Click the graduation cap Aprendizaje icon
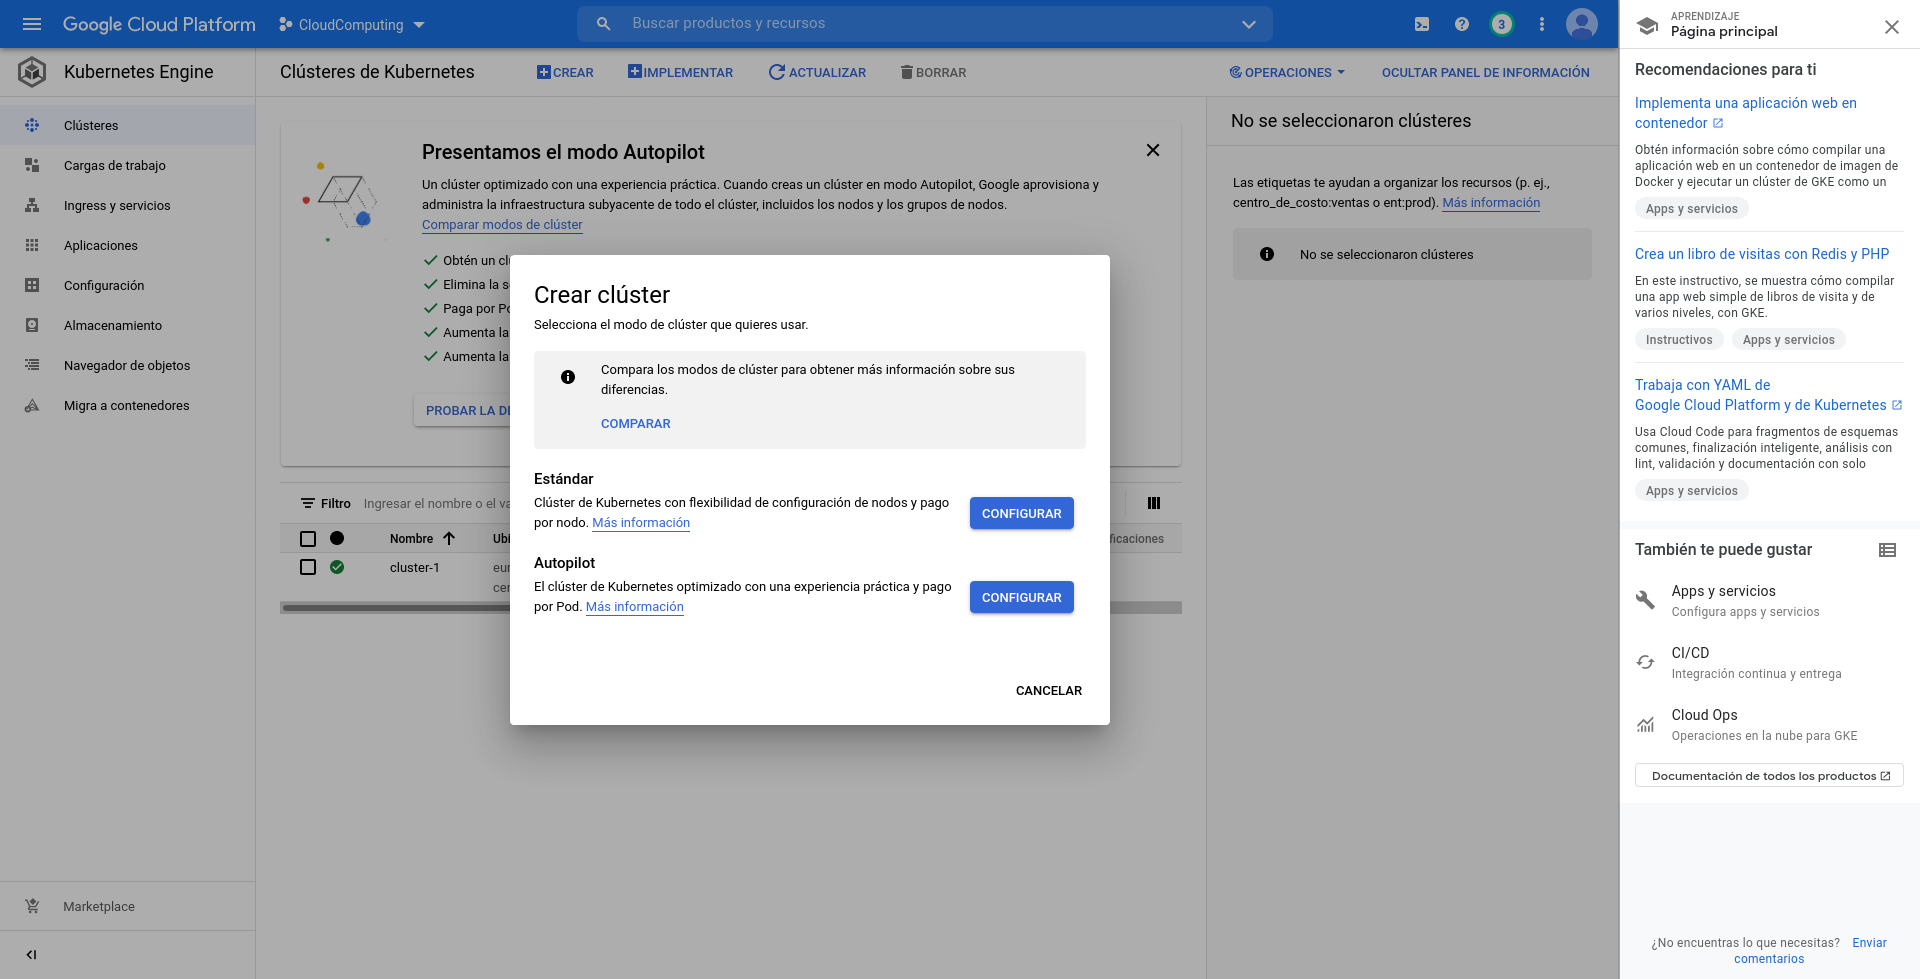Screen dimensions: 1920x979 pyautogui.click(x=1647, y=26)
